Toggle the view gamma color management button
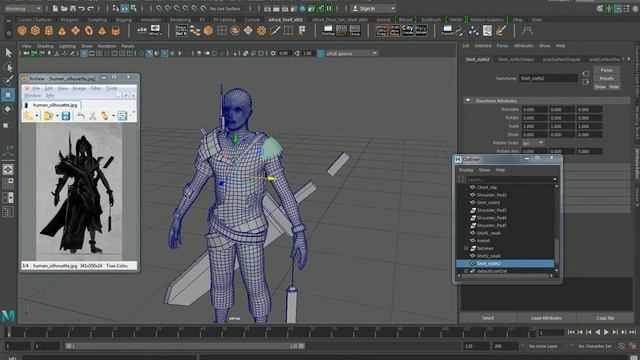The image size is (640, 360). tap(320, 53)
